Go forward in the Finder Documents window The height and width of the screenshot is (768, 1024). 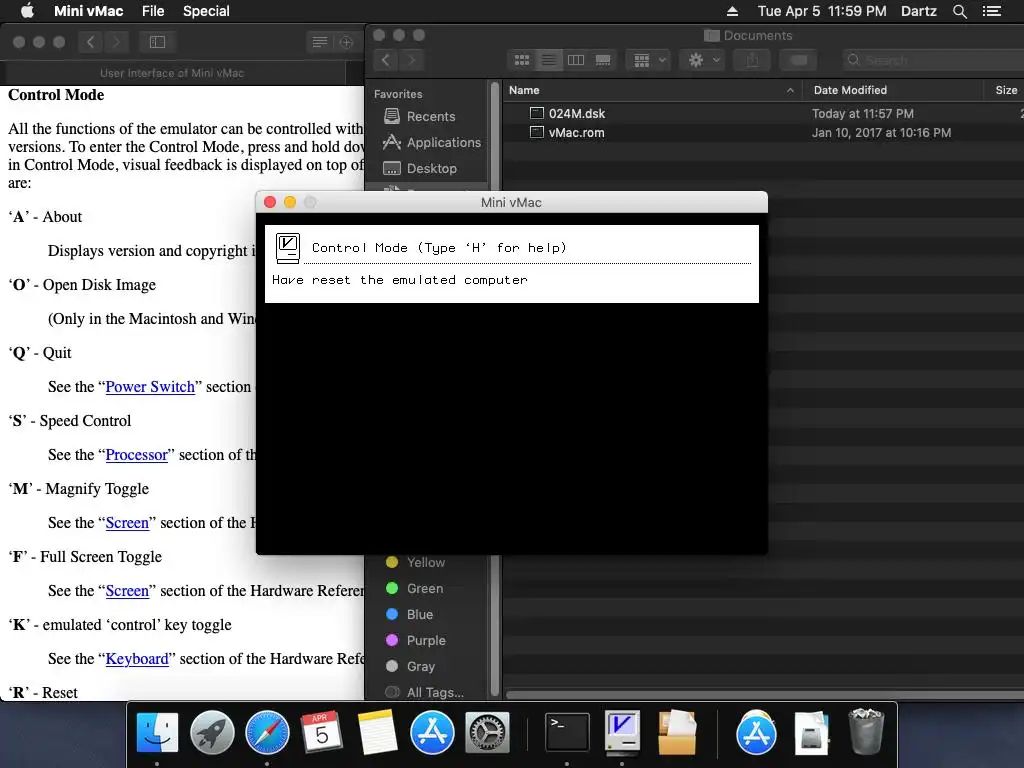(x=411, y=60)
